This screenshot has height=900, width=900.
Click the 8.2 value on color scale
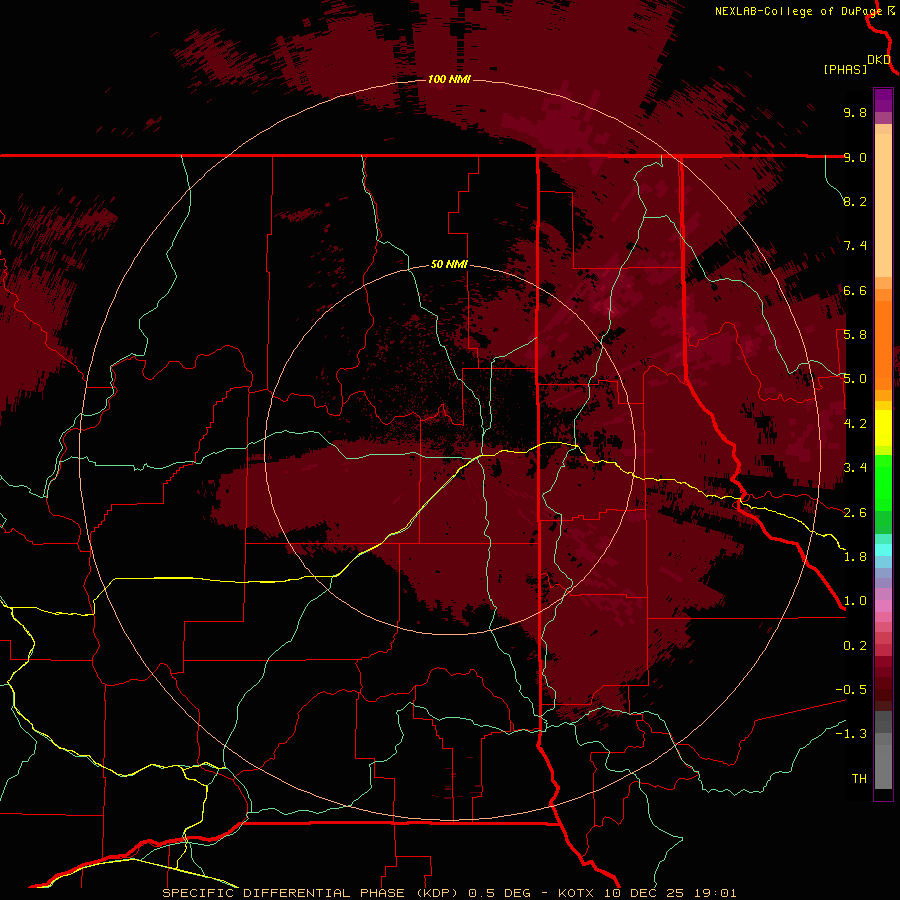point(855,201)
